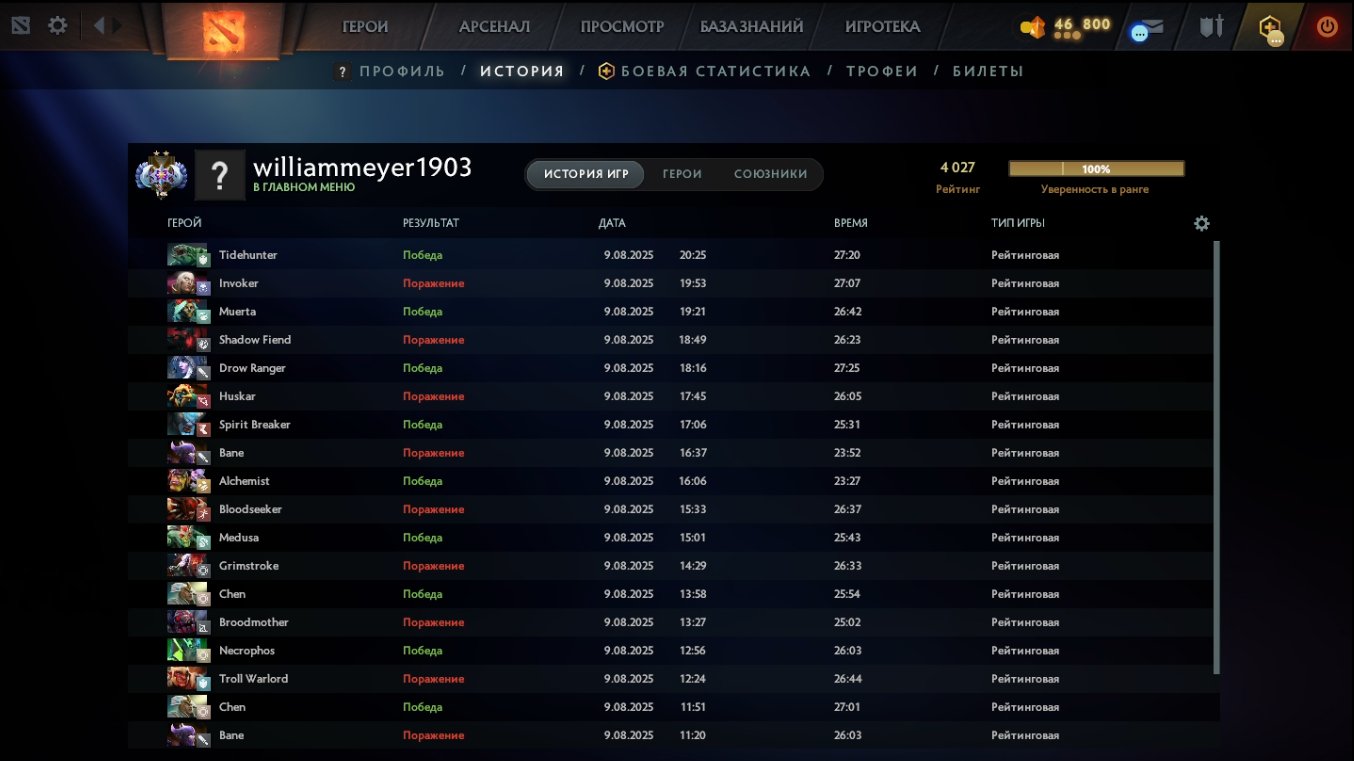Switch to ПРОФИЛЬ sub-tab

pos(402,71)
